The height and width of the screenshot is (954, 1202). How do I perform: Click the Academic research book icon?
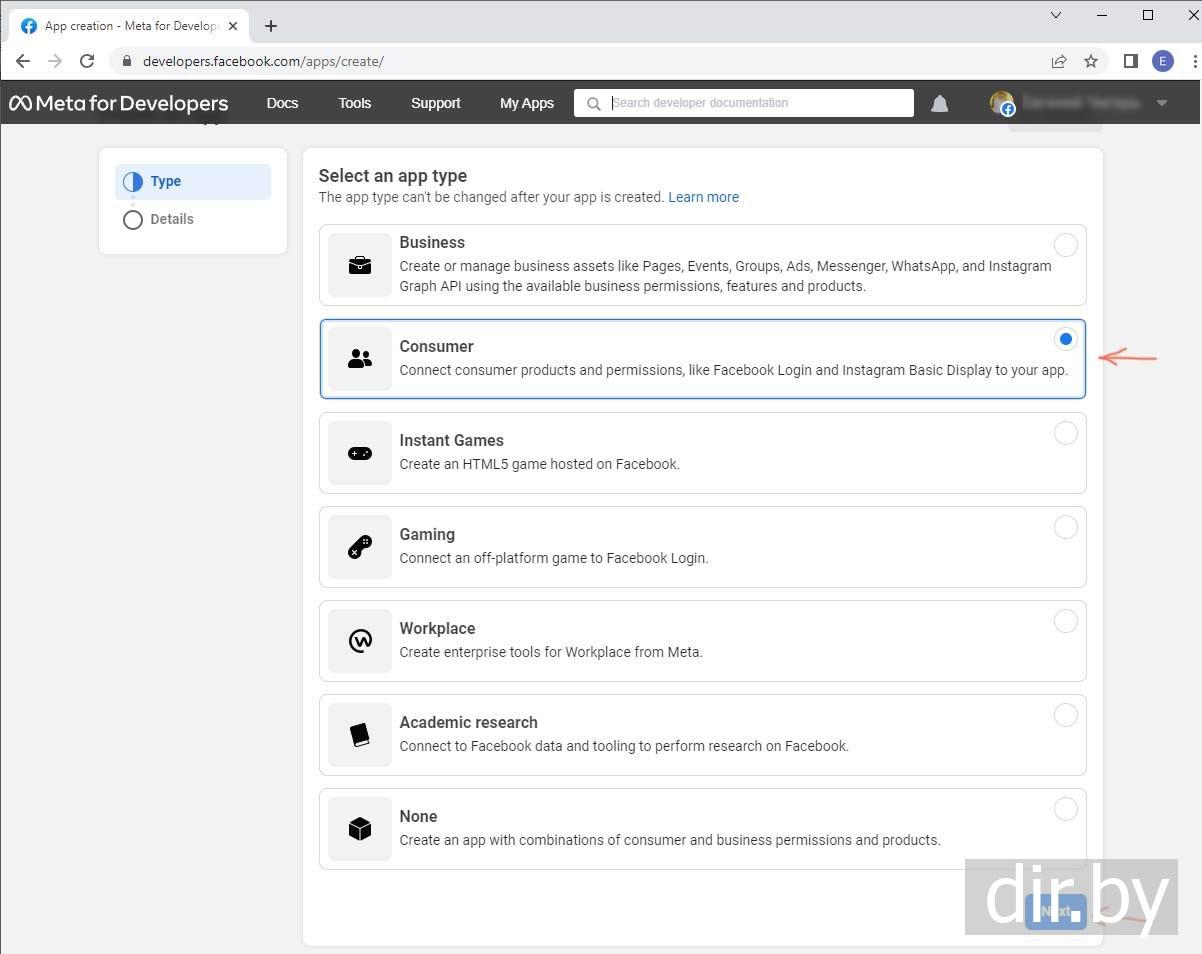360,735
